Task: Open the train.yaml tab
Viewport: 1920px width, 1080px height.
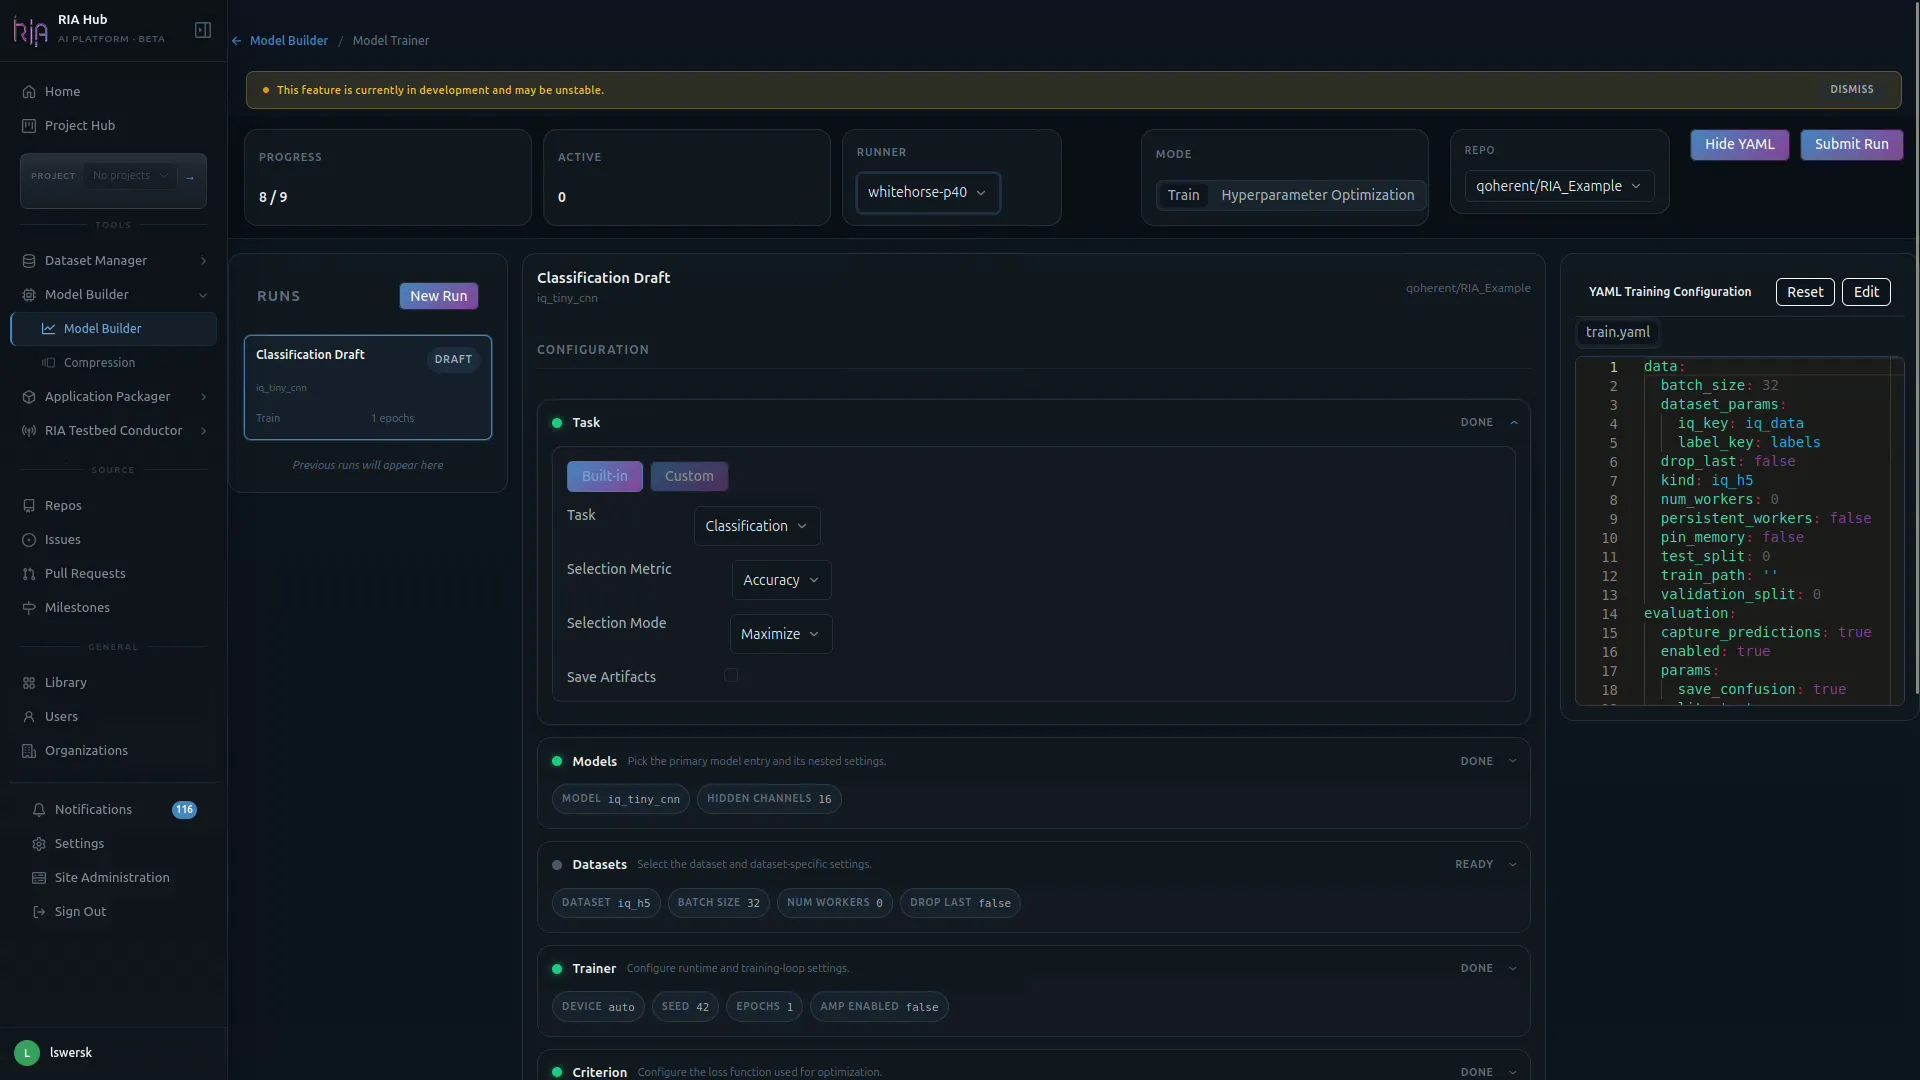Action: pyautogui.click(x=1617, y=332)
